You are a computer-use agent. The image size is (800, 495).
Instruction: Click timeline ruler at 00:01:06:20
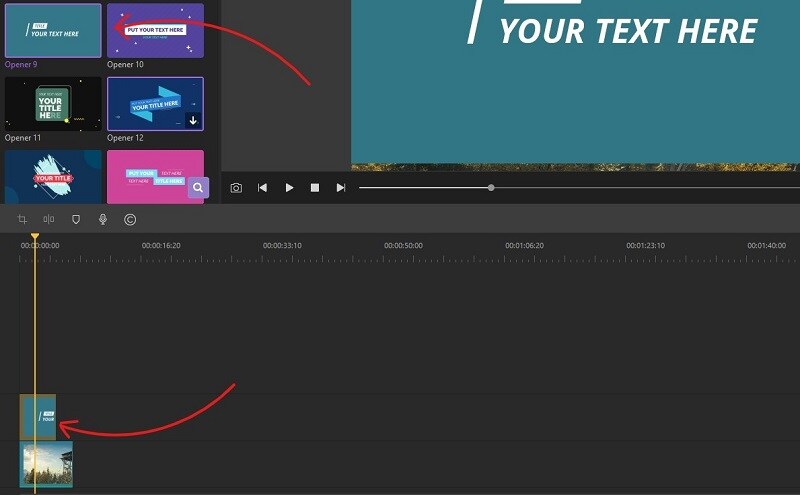[x=524, y=245]
